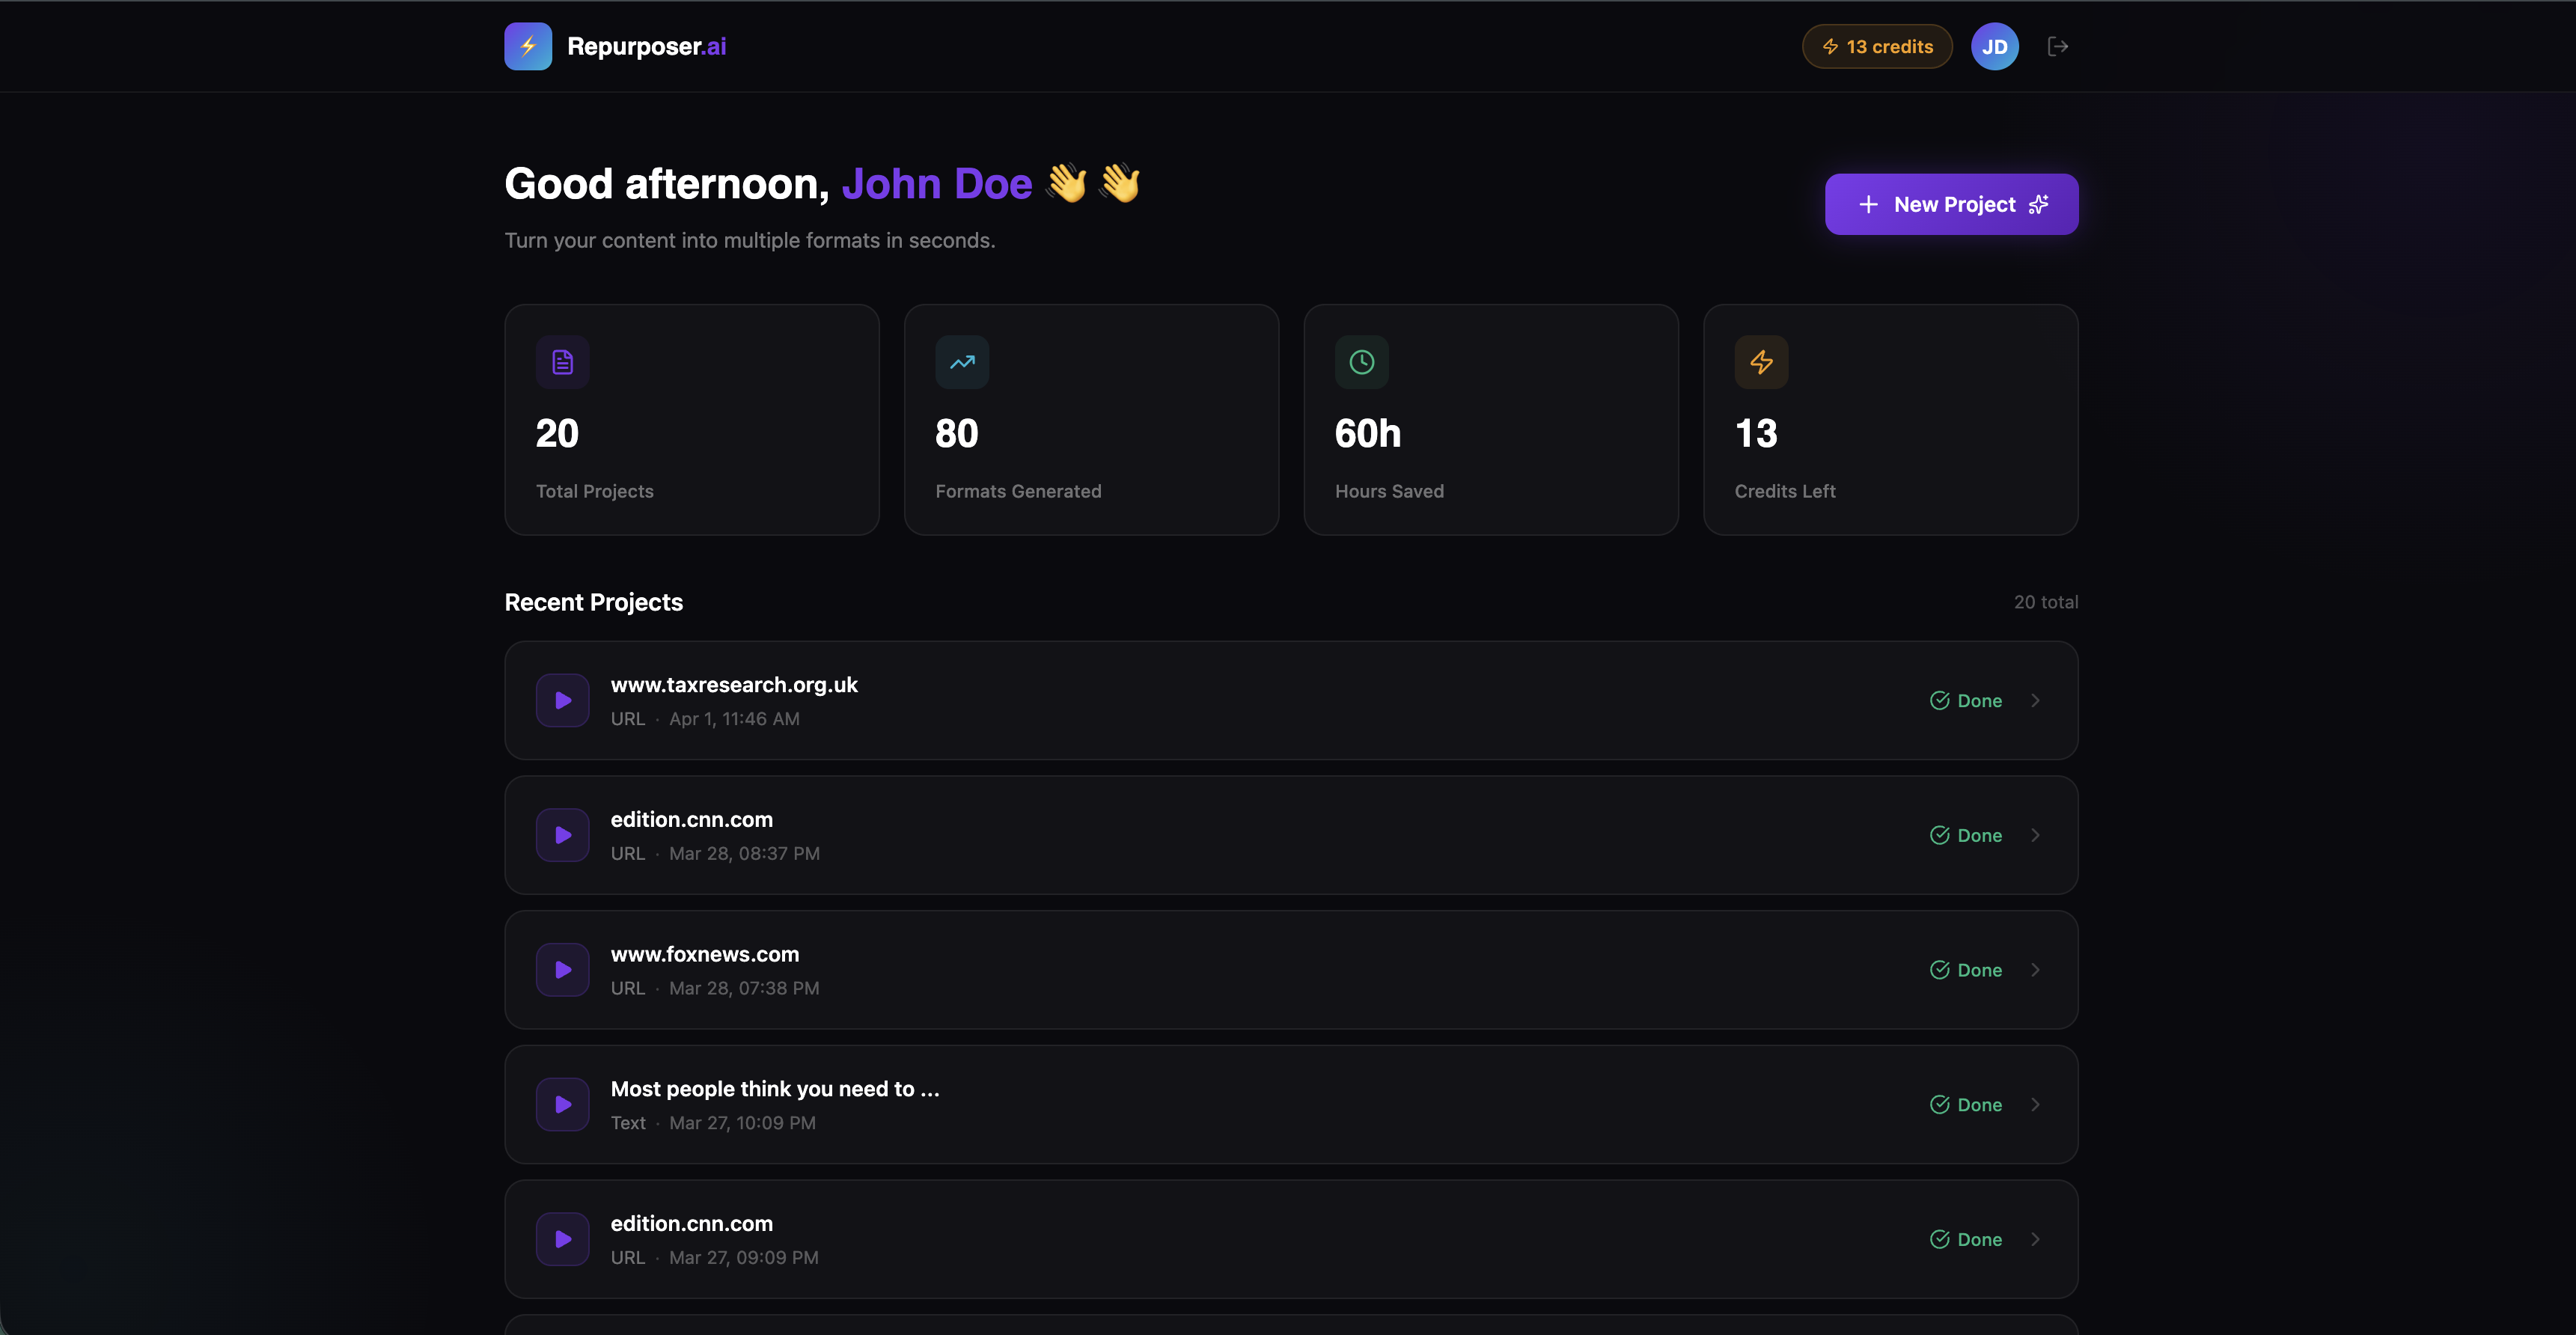Click the Total Projects document icon

[x=562, y=362]
